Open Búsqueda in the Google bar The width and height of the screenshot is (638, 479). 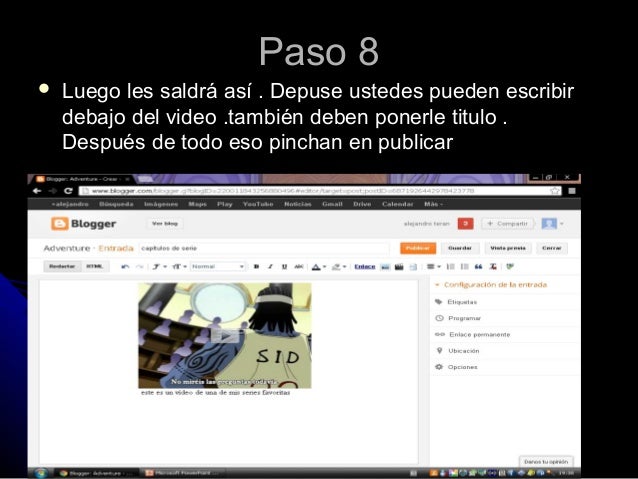click(x=116, y=204)
